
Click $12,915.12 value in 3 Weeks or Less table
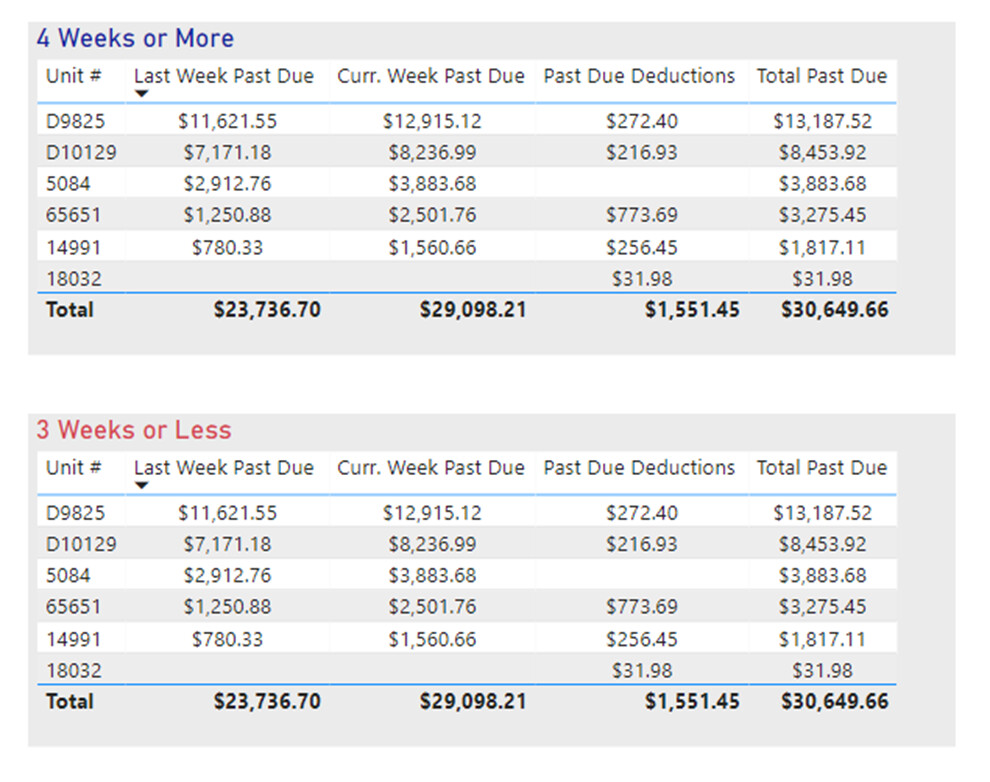432,514
